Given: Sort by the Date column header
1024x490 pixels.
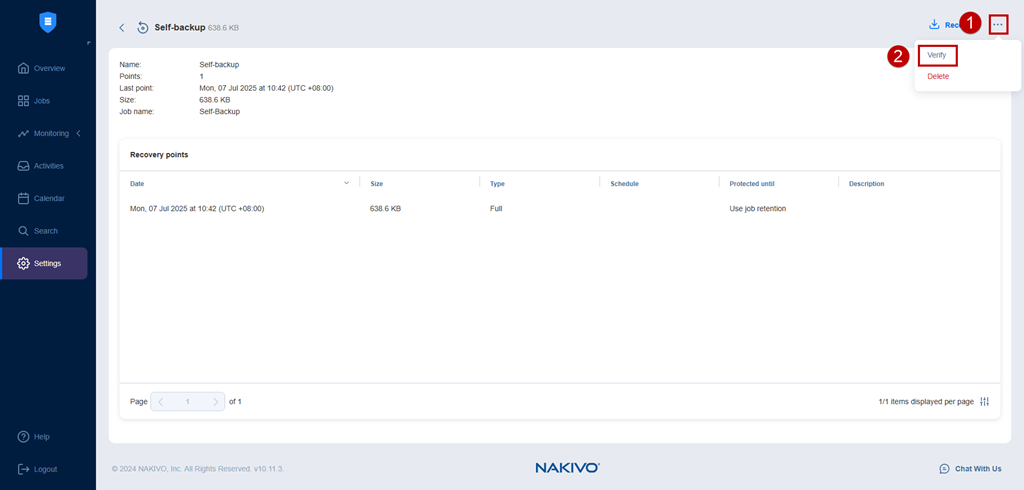Looking at the screenshot, I should coord(137,184).
